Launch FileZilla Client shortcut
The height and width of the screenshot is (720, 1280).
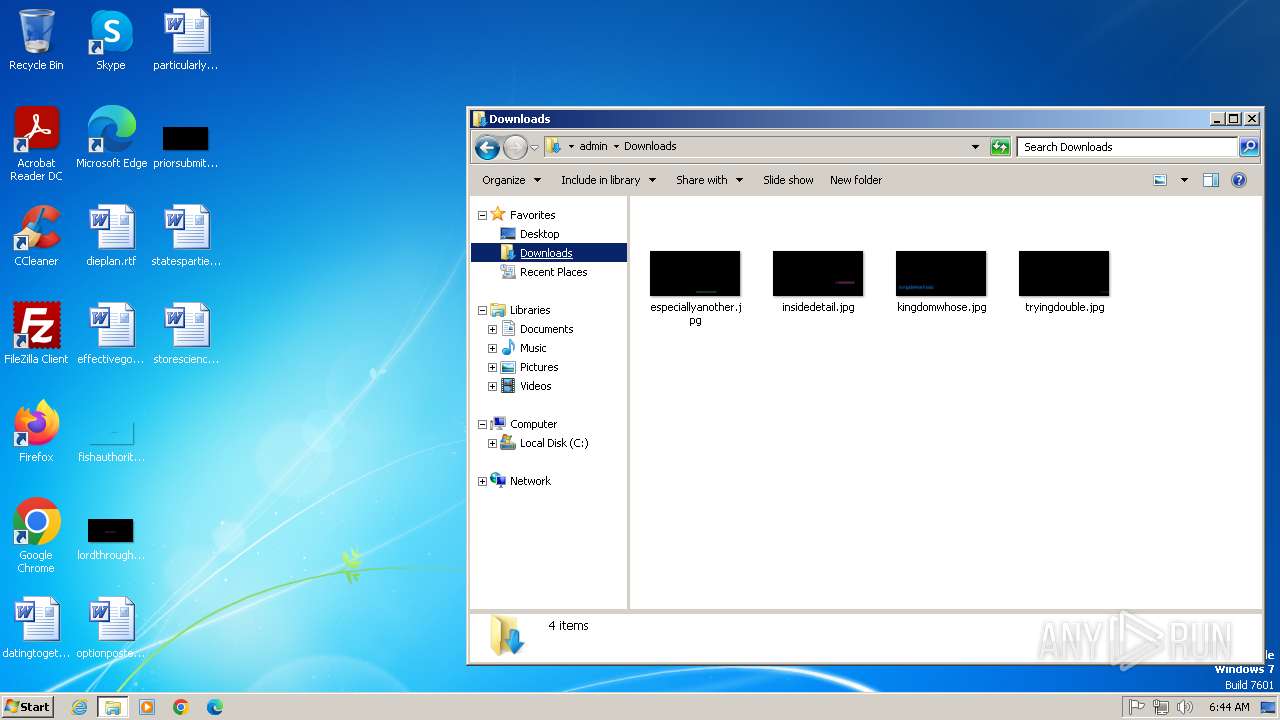[36, 334]
